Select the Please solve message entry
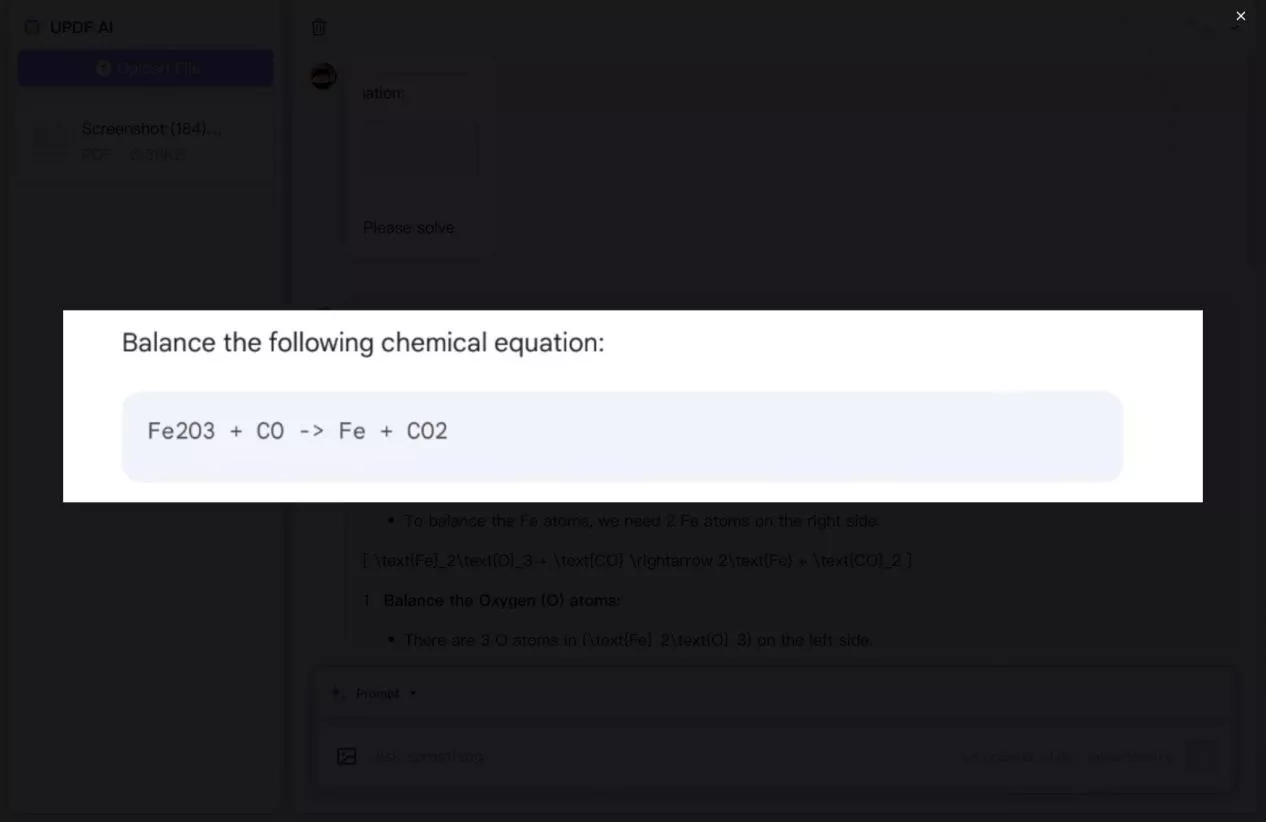1266x822 pixels. (408, 227)
